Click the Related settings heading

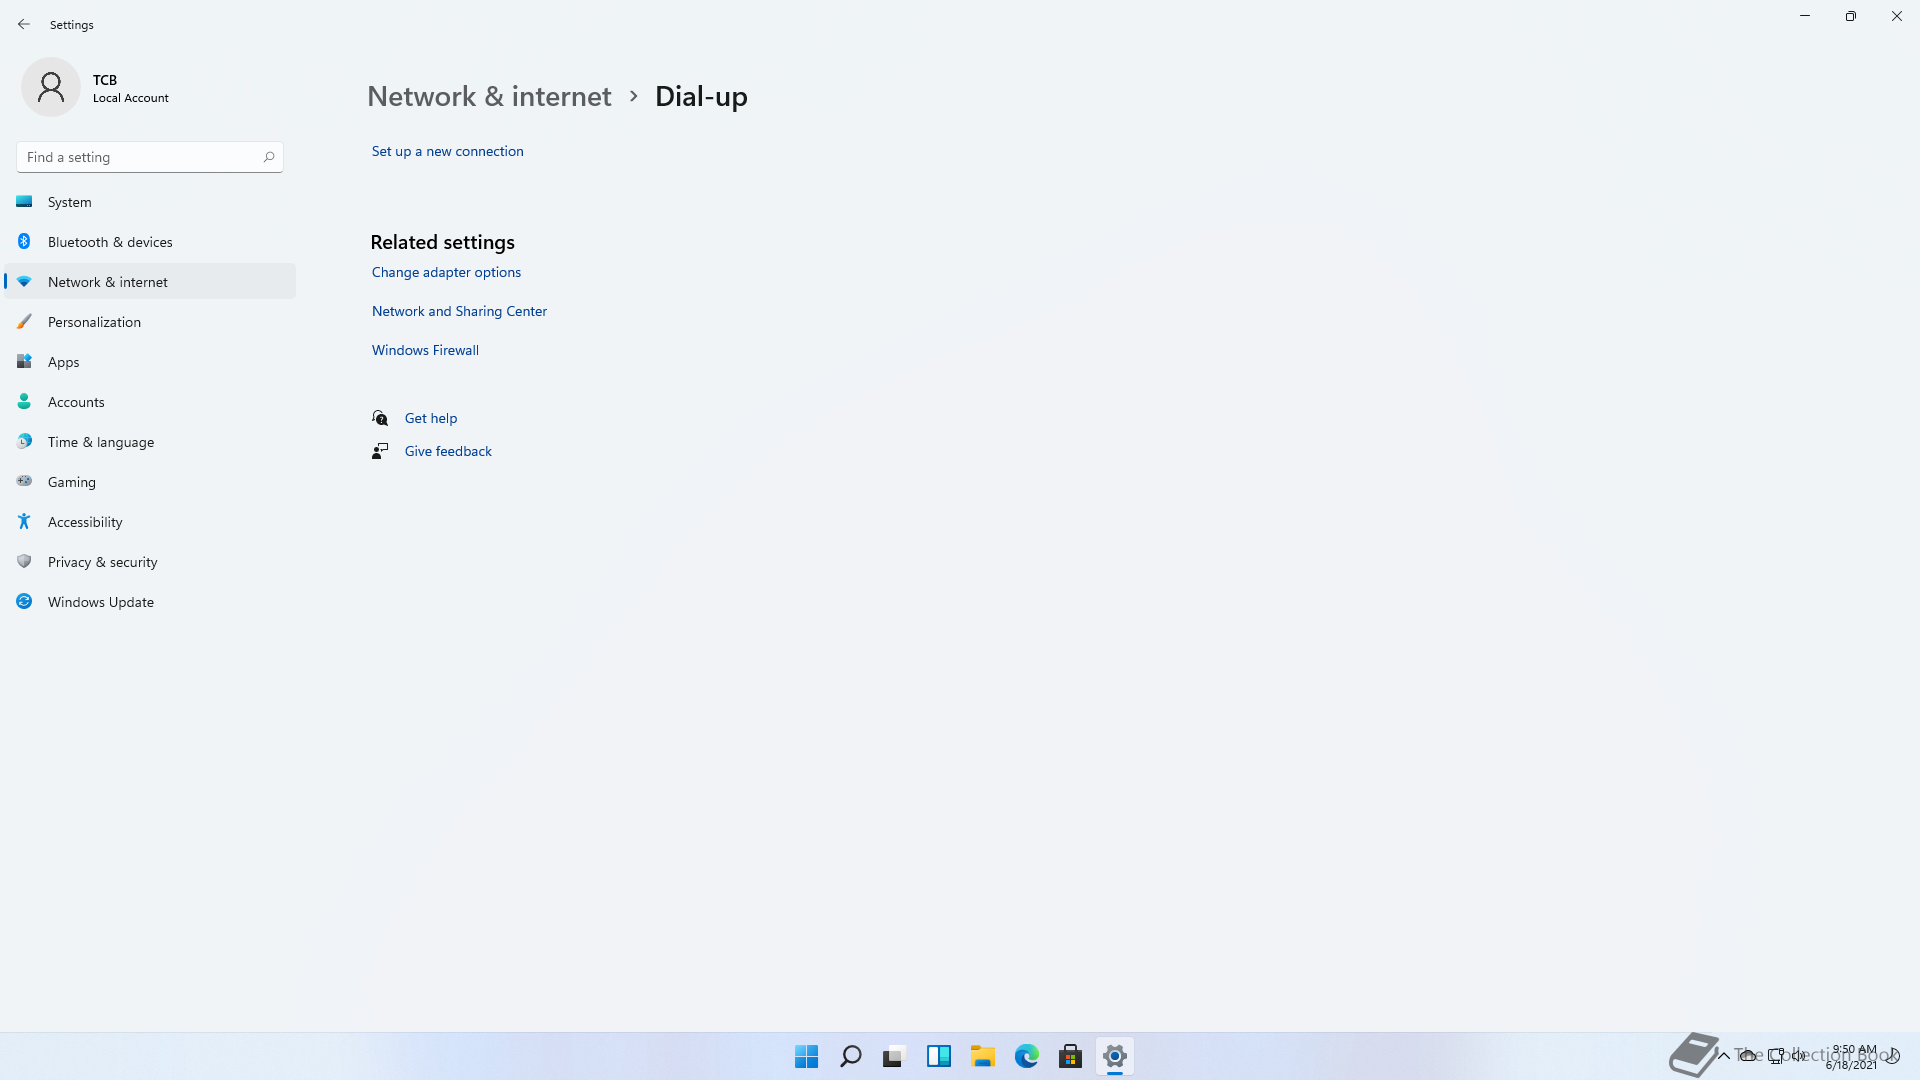[x=442, y=242]
